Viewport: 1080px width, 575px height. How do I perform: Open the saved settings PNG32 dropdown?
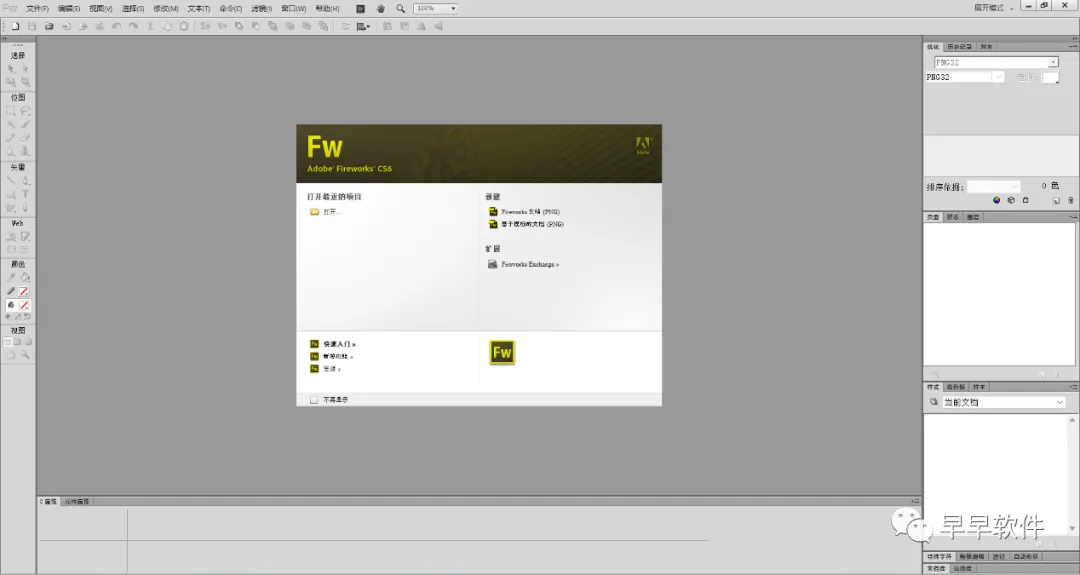(996, 62)
